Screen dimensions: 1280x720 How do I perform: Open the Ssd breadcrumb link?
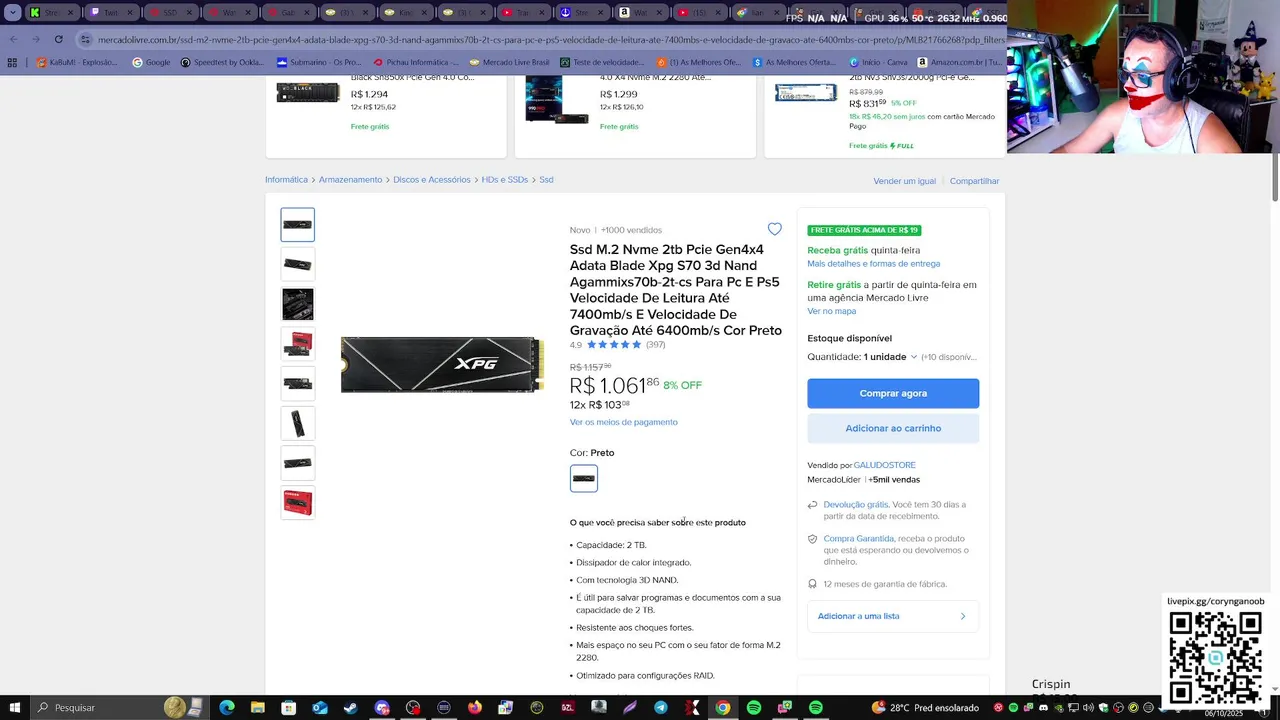pos(546,180)
